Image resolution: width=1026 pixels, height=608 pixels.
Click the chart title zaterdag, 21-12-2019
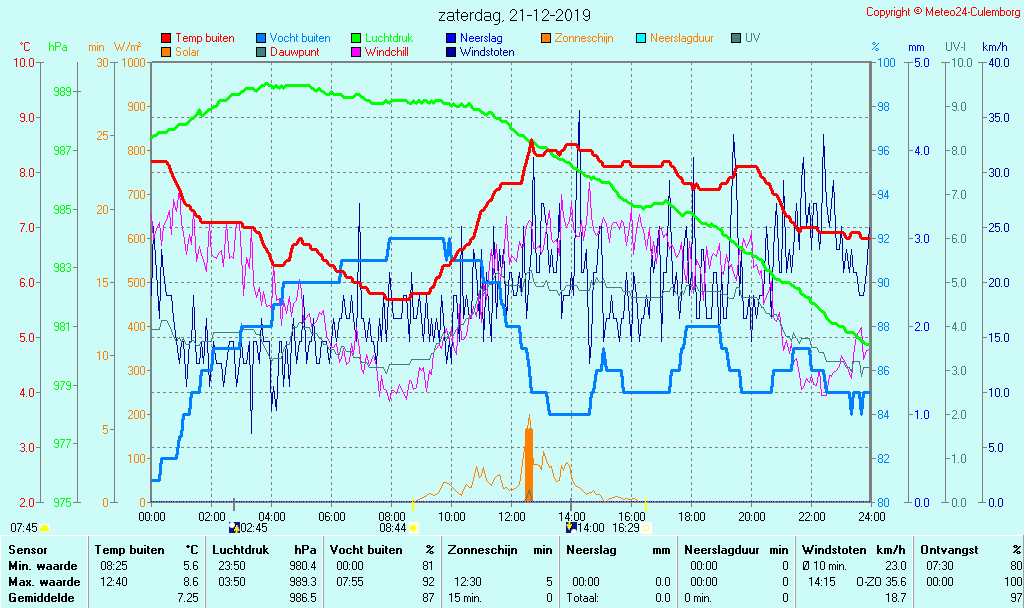tap(514, 15)
